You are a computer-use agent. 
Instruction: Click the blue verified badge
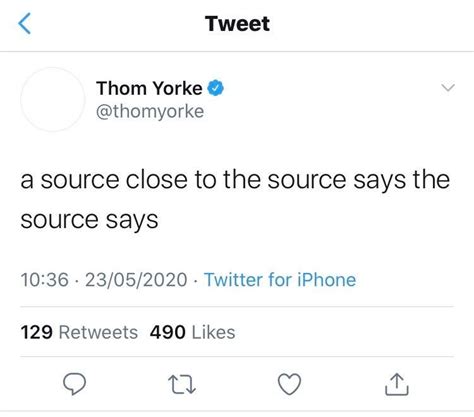pyautogui.click(x=216, y=88)
